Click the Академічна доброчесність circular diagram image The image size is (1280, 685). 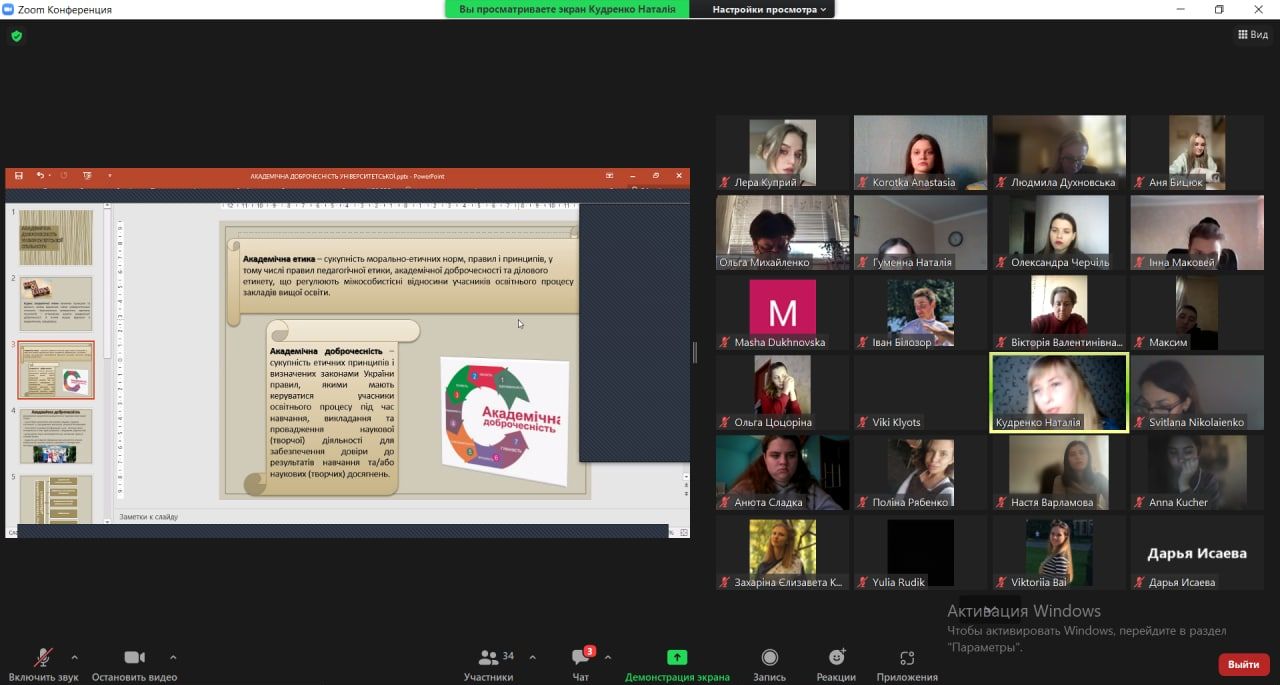pyautogui.click(x=503, y=420)
